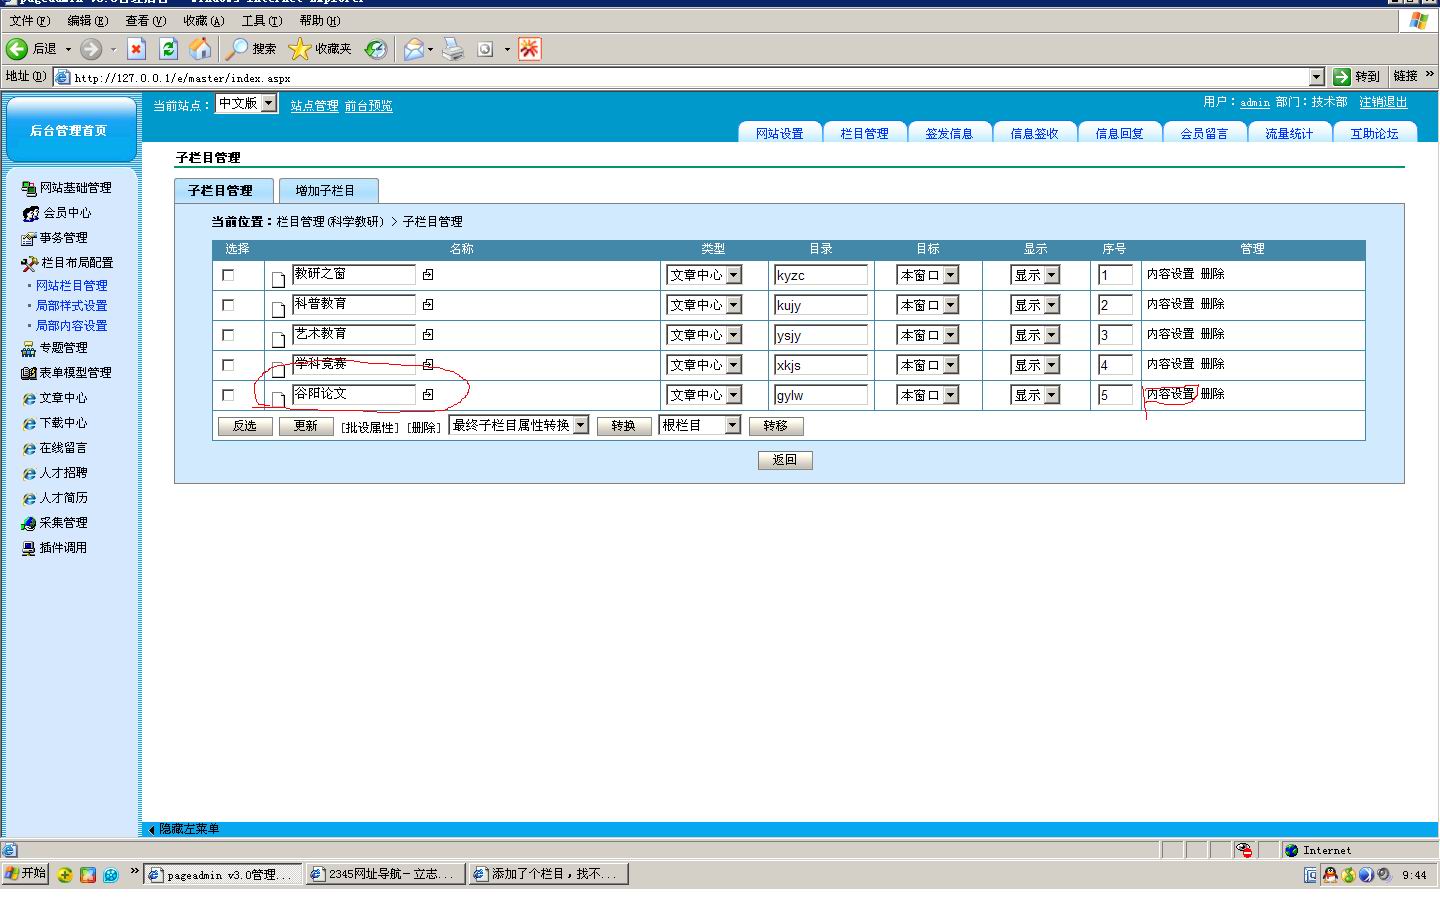Open the History toolbar icon
The width and height of the screenshot is (1440, 900).
[x=376, y=49]
